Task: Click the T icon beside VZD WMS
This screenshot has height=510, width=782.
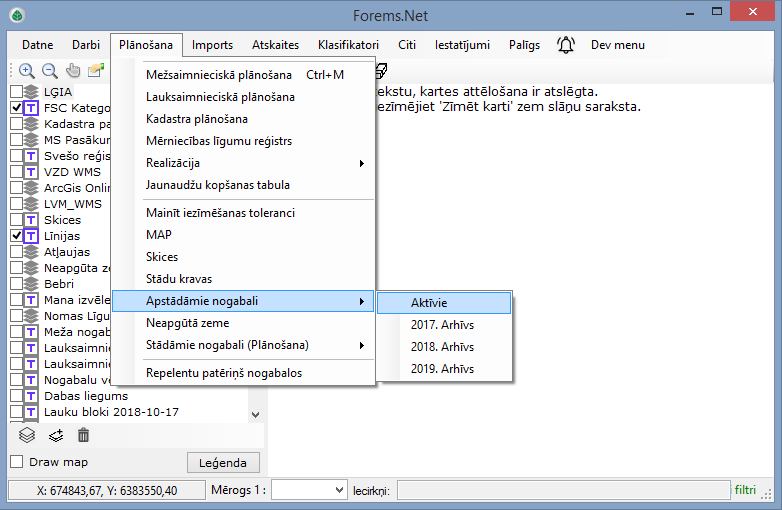Action: 31,172
